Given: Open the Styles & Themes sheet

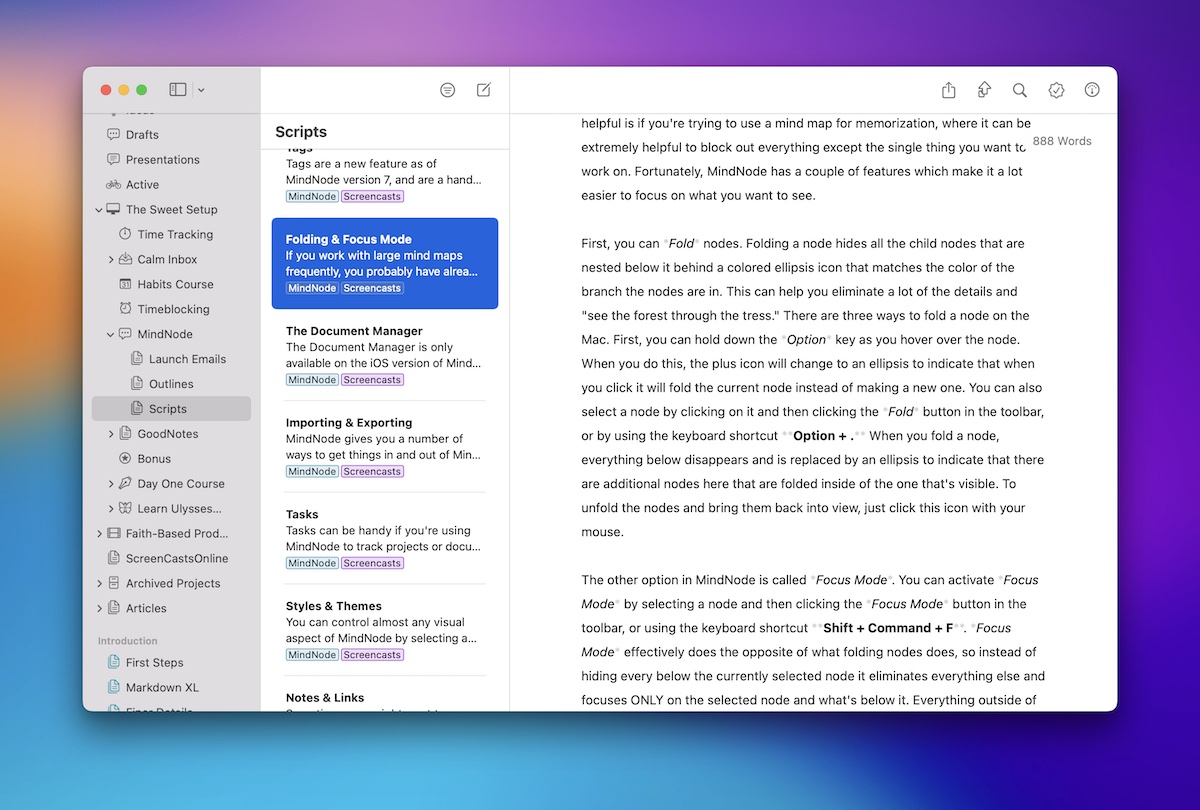Looking at the screenshot, I should coord(385,630).
